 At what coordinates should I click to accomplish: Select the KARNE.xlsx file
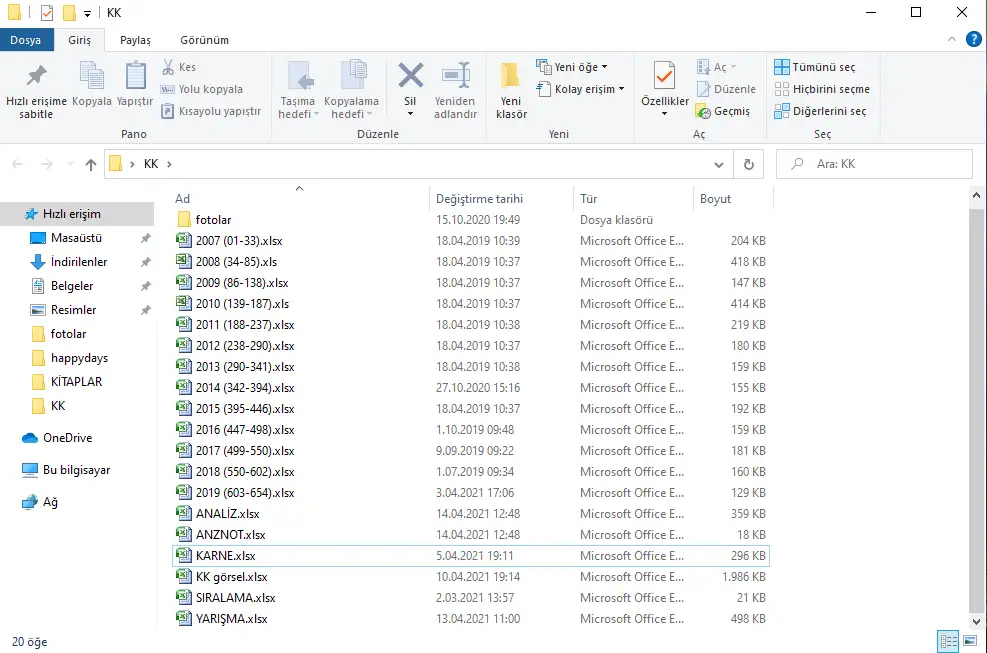225,556
